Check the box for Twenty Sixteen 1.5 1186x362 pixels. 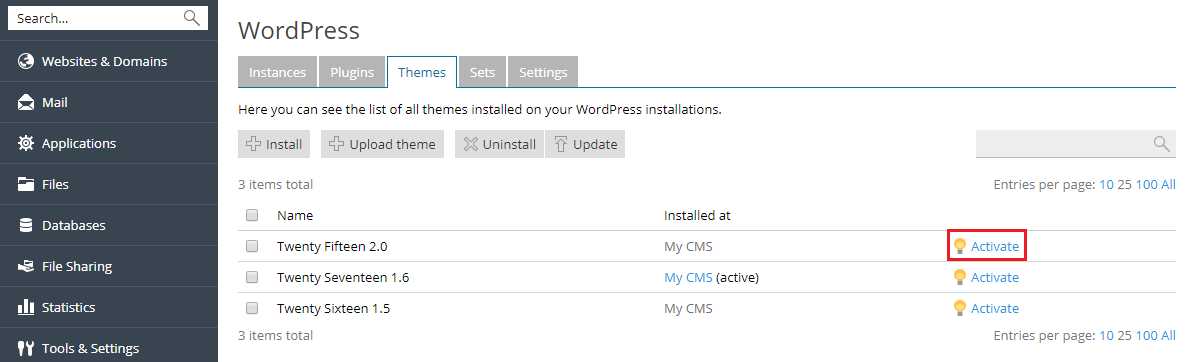252,308
